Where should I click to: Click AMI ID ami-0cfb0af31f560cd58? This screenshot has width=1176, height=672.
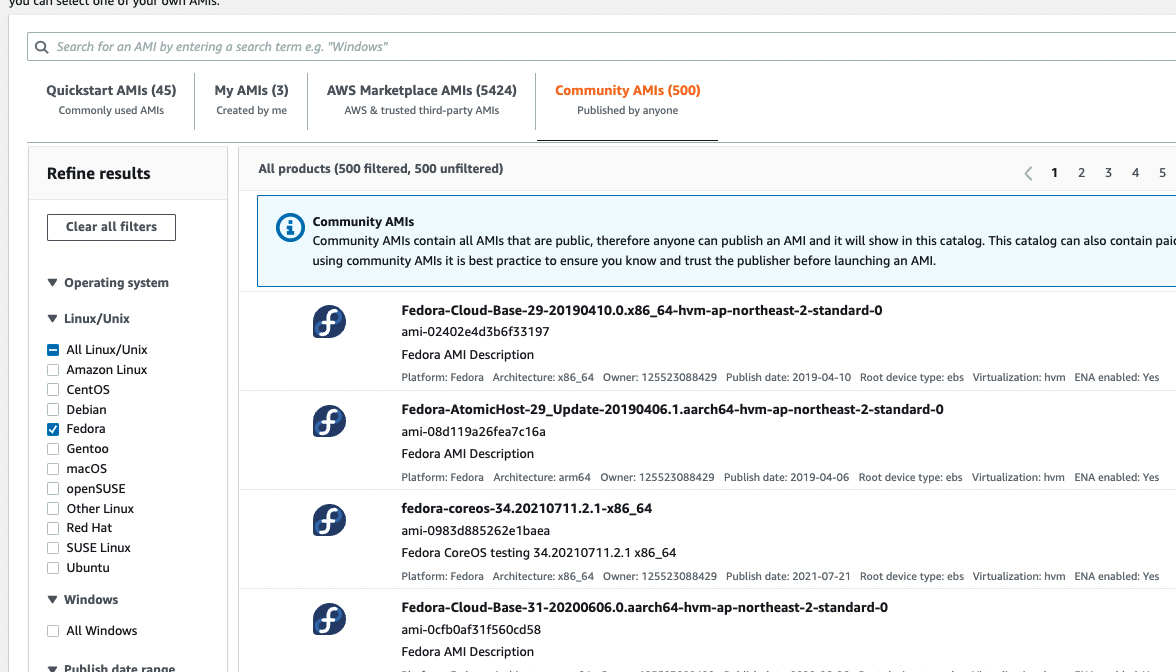click(471, 629)
